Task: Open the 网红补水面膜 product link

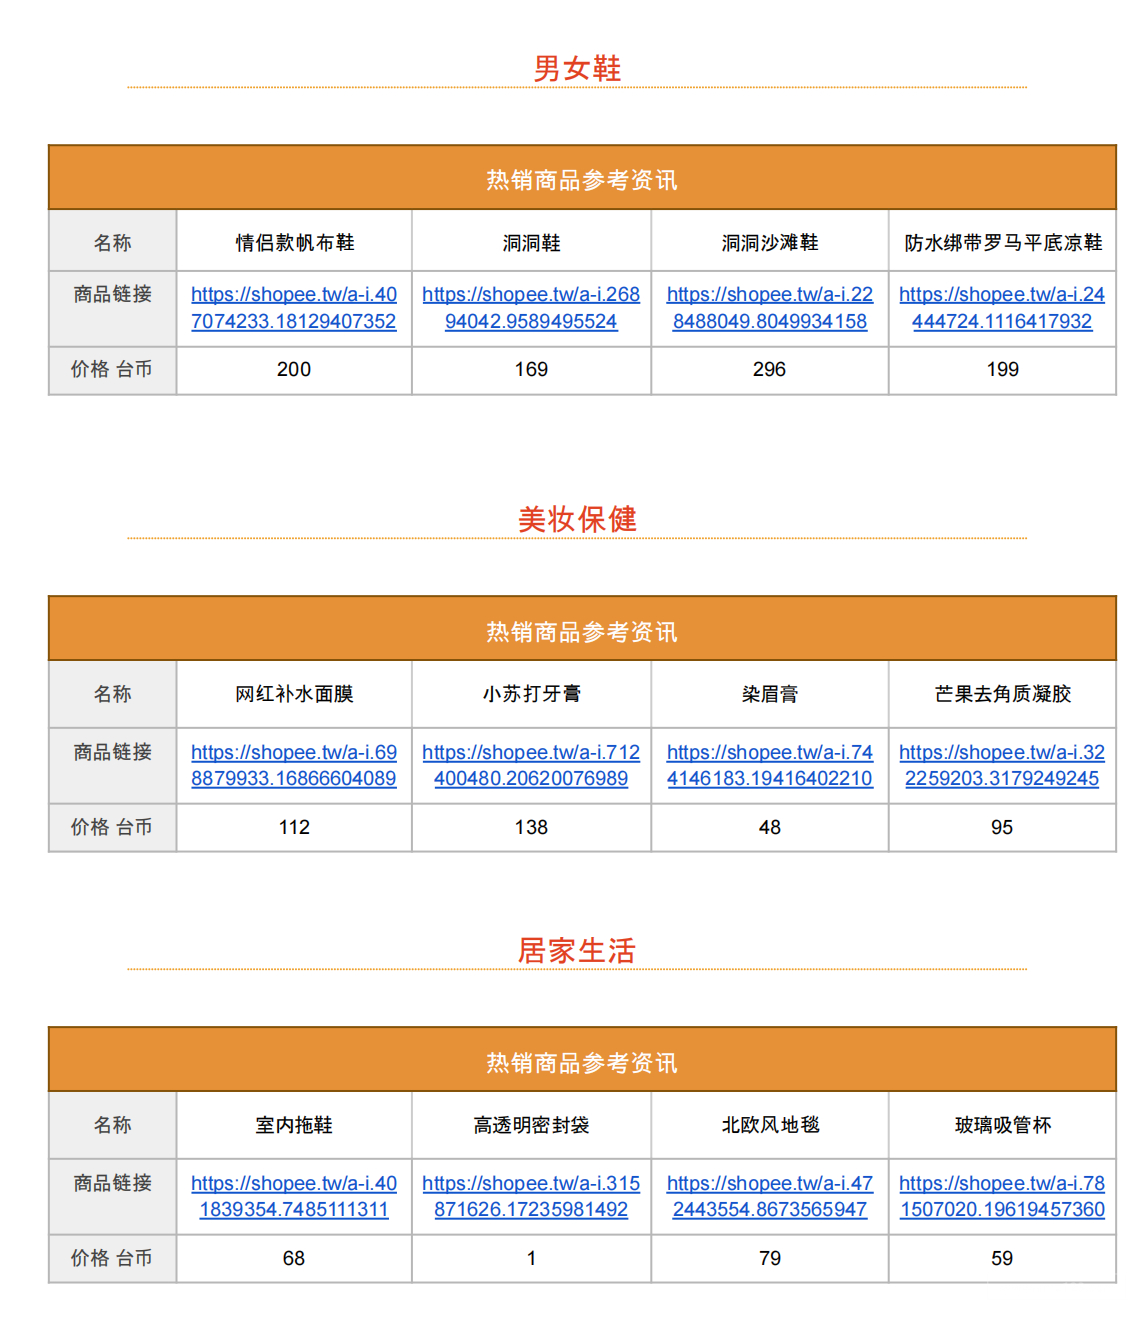Action: 293,764
